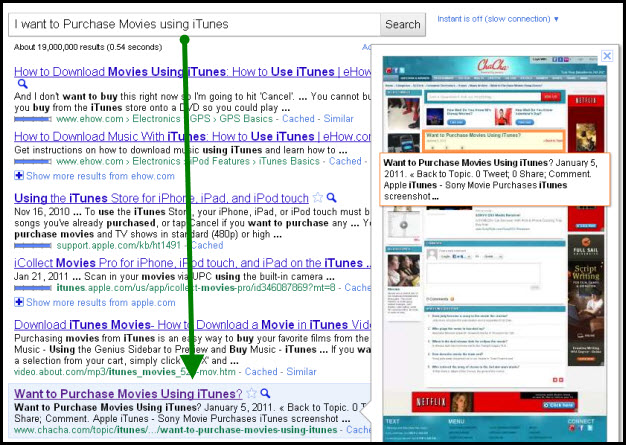
Task: Open Similar link for video.about.com result
Action: (x=301, y=372)
